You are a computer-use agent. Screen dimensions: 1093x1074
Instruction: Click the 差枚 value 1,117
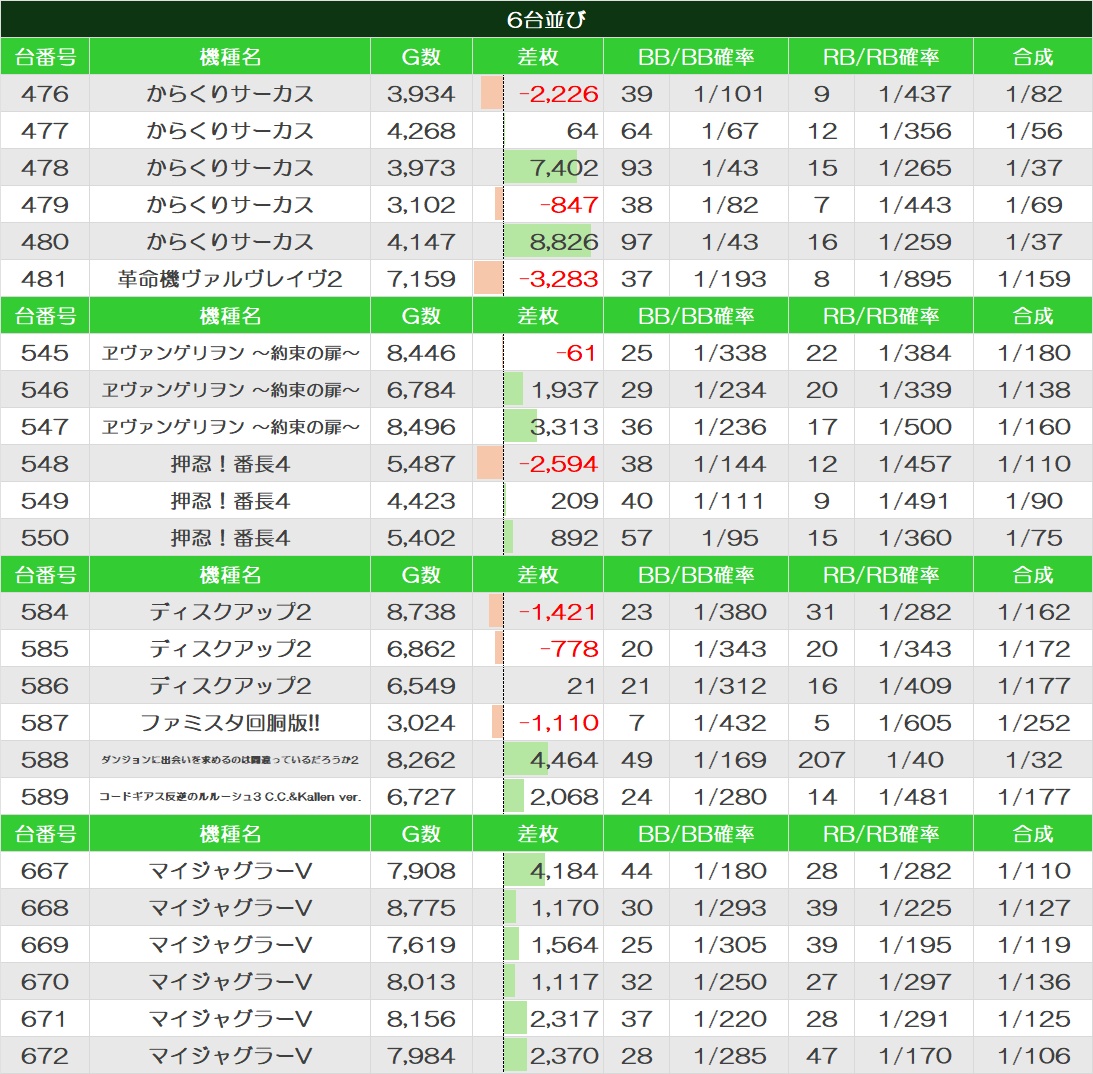click(565, 981)
